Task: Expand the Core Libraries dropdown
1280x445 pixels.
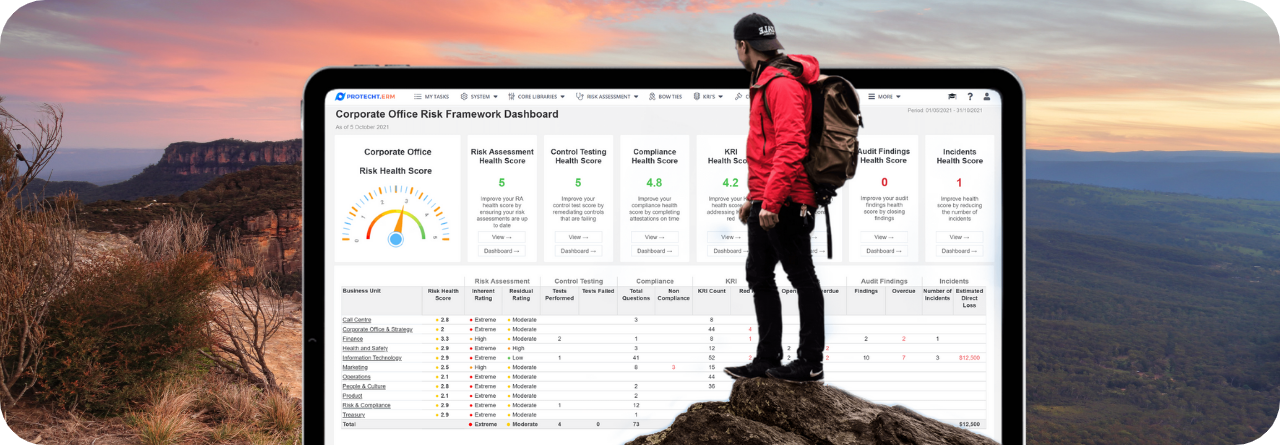Action: [536, 97]
